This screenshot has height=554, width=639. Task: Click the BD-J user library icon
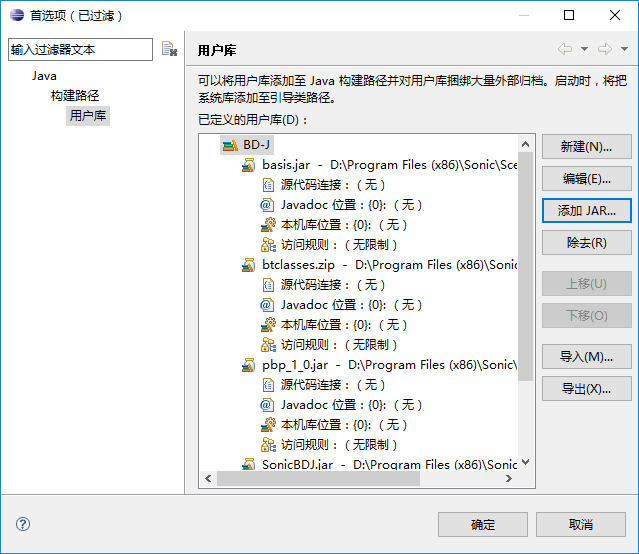coord(230,145)
